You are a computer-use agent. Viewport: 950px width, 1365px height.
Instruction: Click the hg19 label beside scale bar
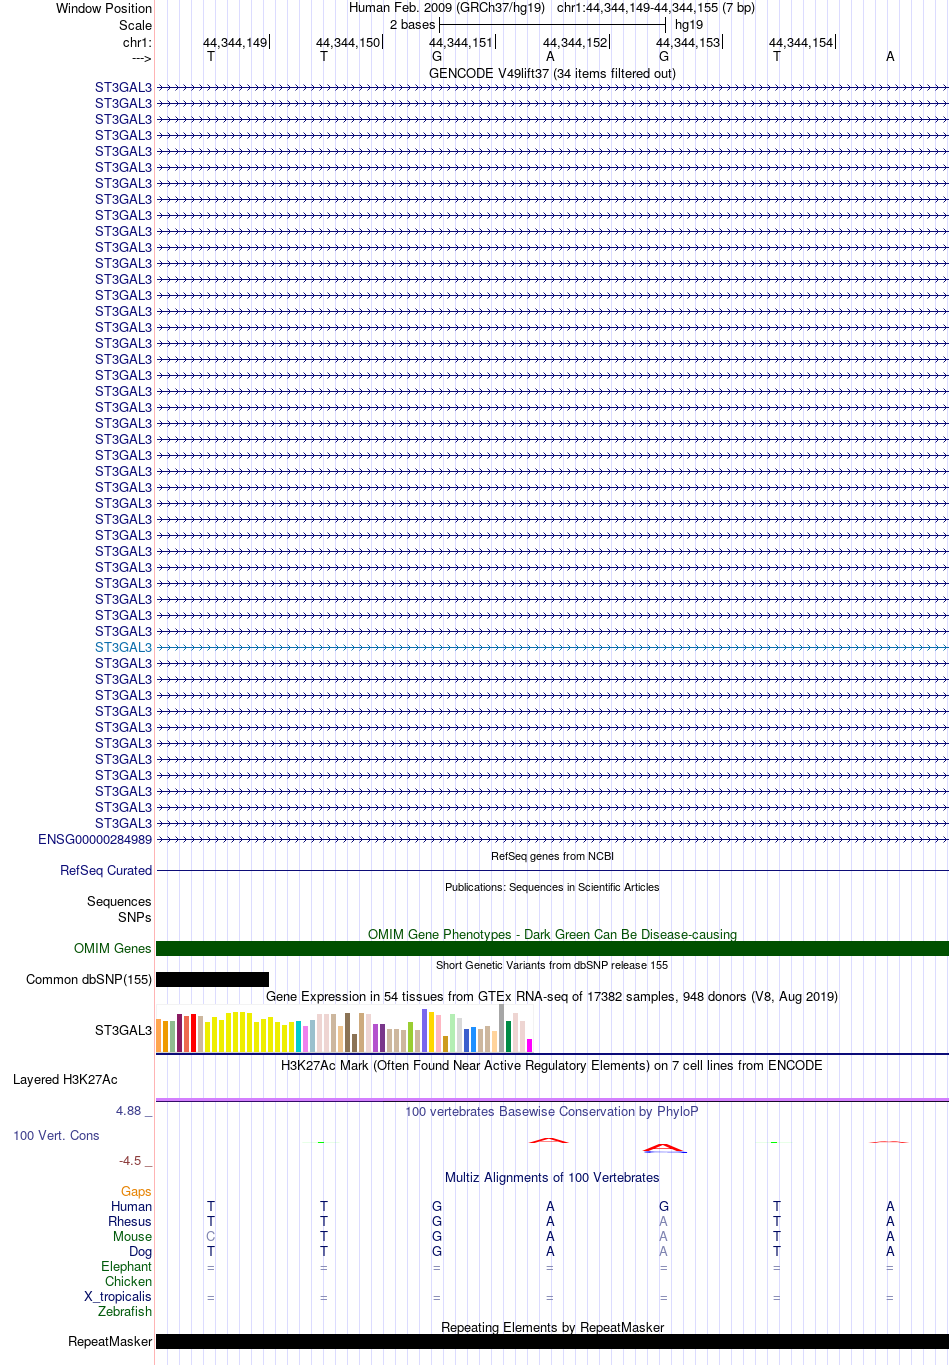[x=689, y=25]
